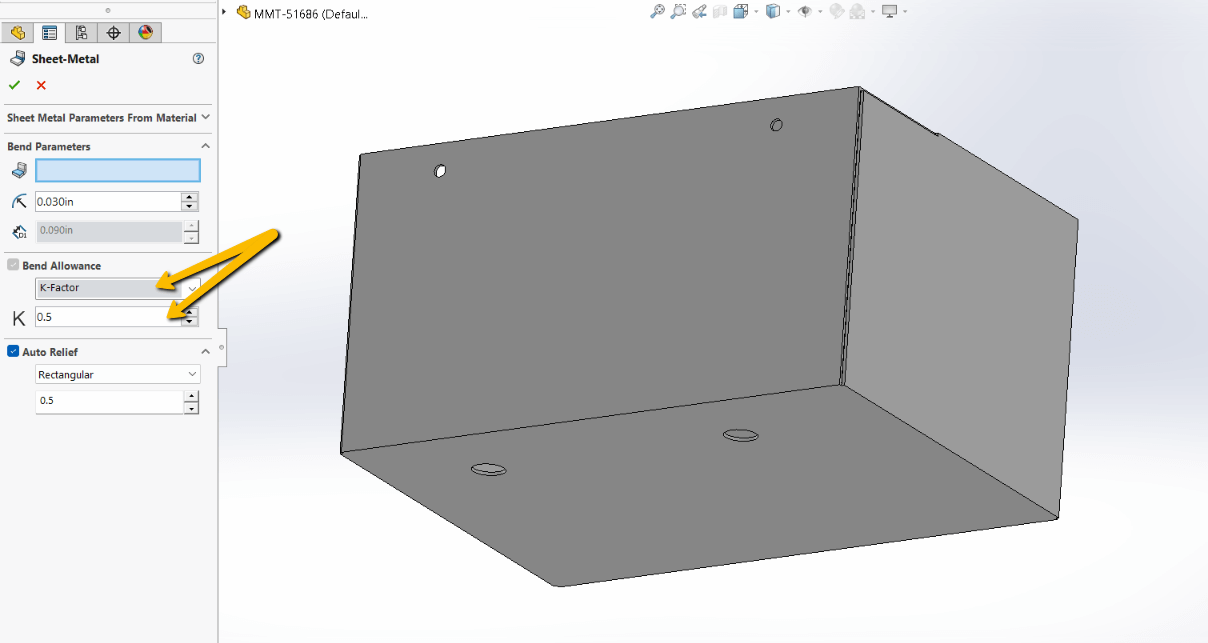1208x643 pixels.
Task: Increase bend radius with the up stepper arrow
Action: pos(189,196)
